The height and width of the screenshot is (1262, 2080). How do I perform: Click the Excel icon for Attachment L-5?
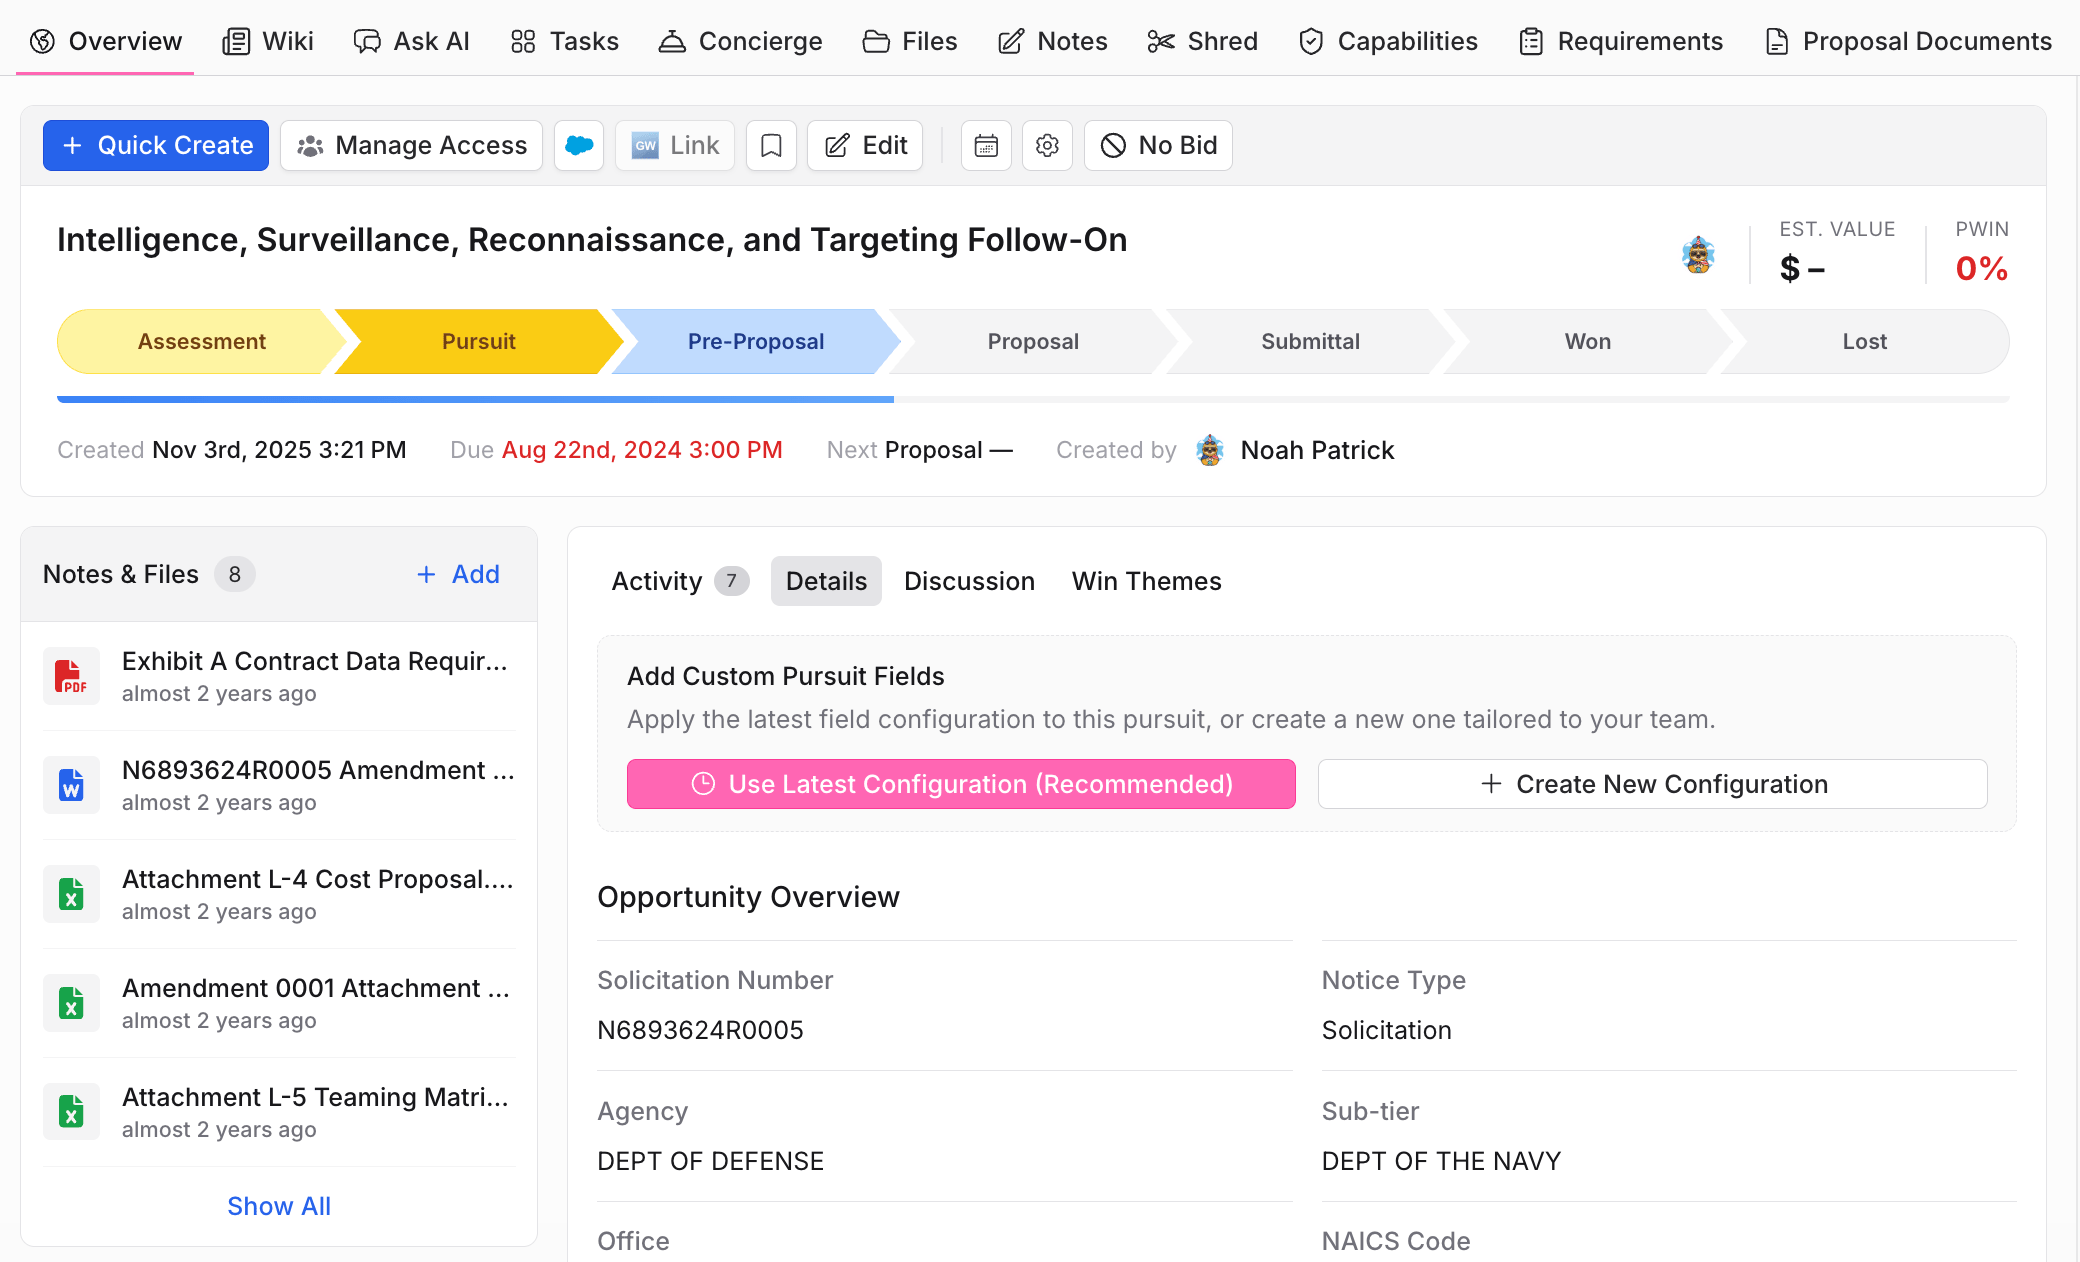71,1112
